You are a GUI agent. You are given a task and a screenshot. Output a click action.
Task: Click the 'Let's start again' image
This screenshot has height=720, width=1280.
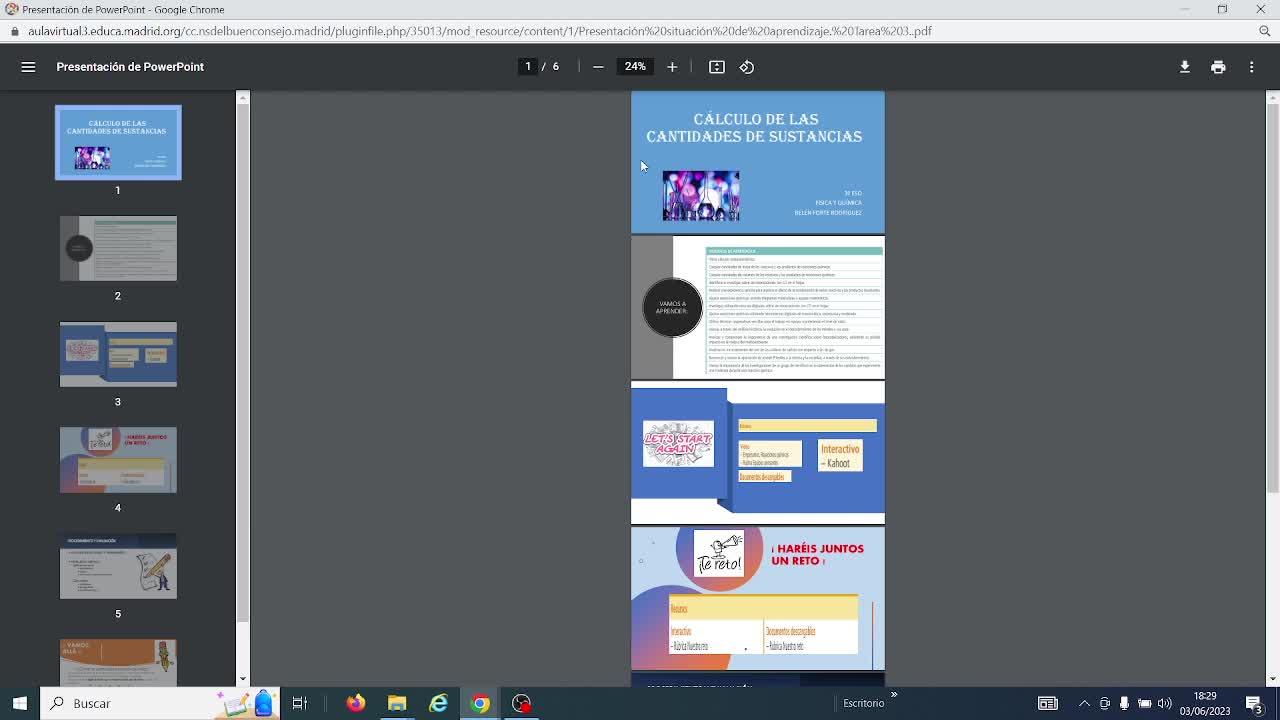(x=678, y=444)
